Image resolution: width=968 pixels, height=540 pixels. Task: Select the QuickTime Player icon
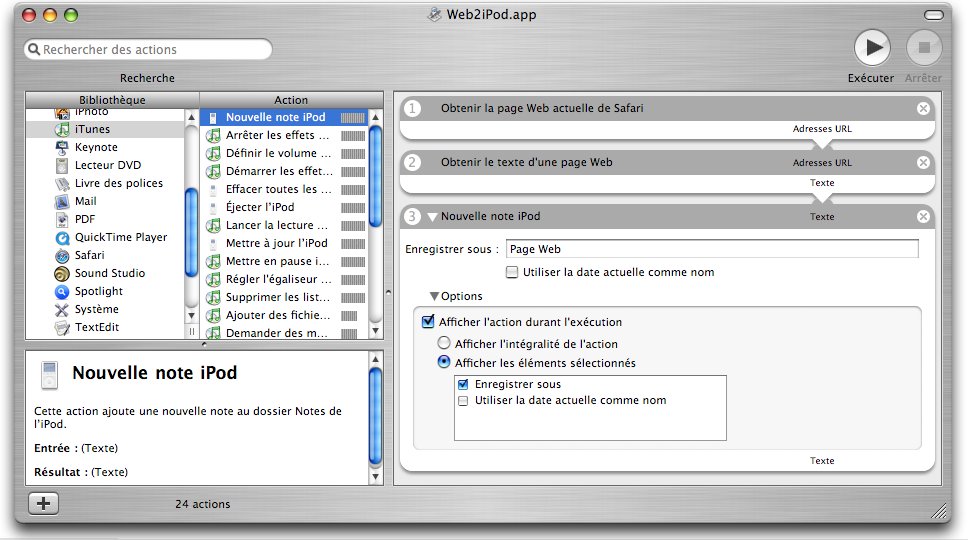62,237
